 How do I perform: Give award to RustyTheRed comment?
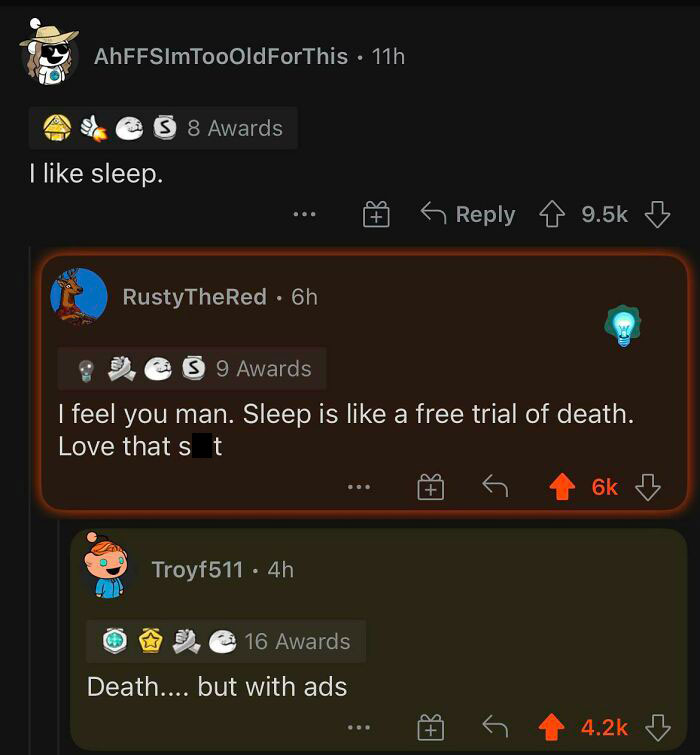pyautogui.click(x=430, y=487)
